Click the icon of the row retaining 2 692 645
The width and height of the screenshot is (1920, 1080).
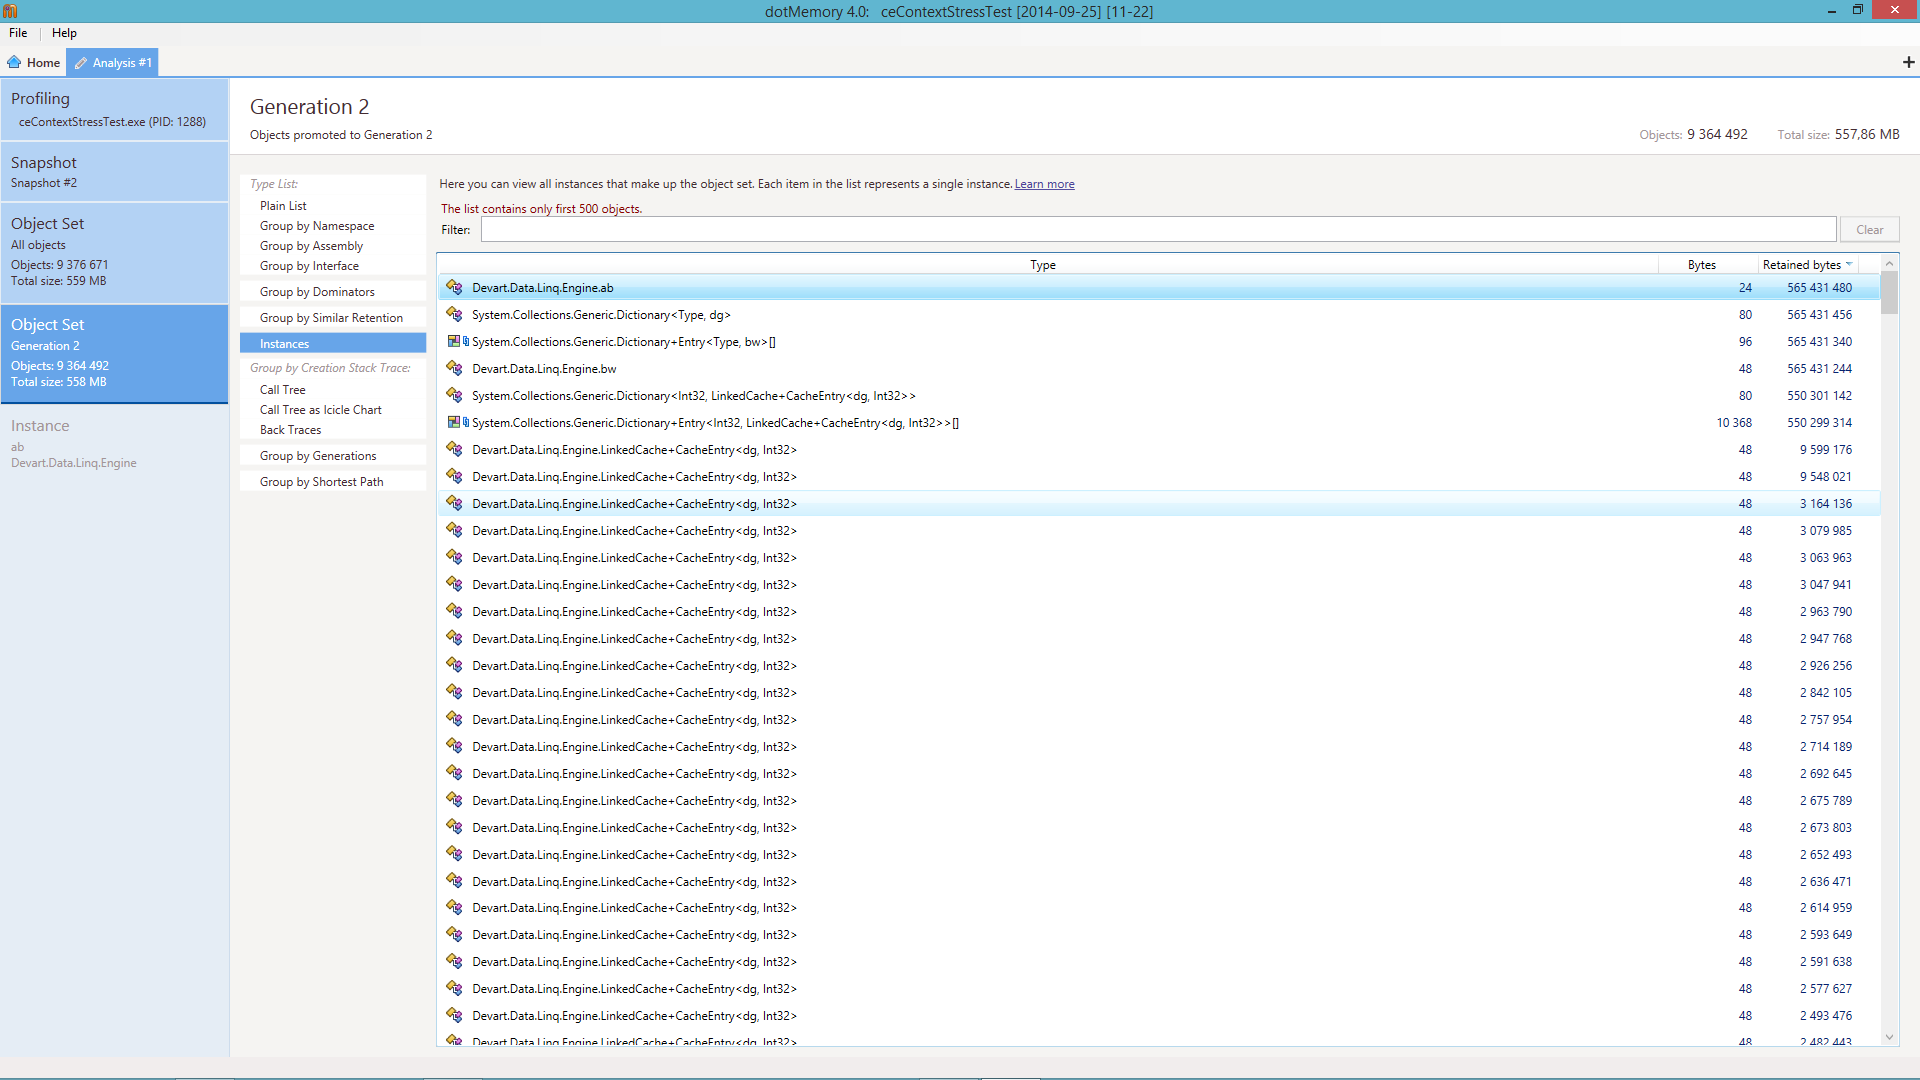(x=454, y=773)
